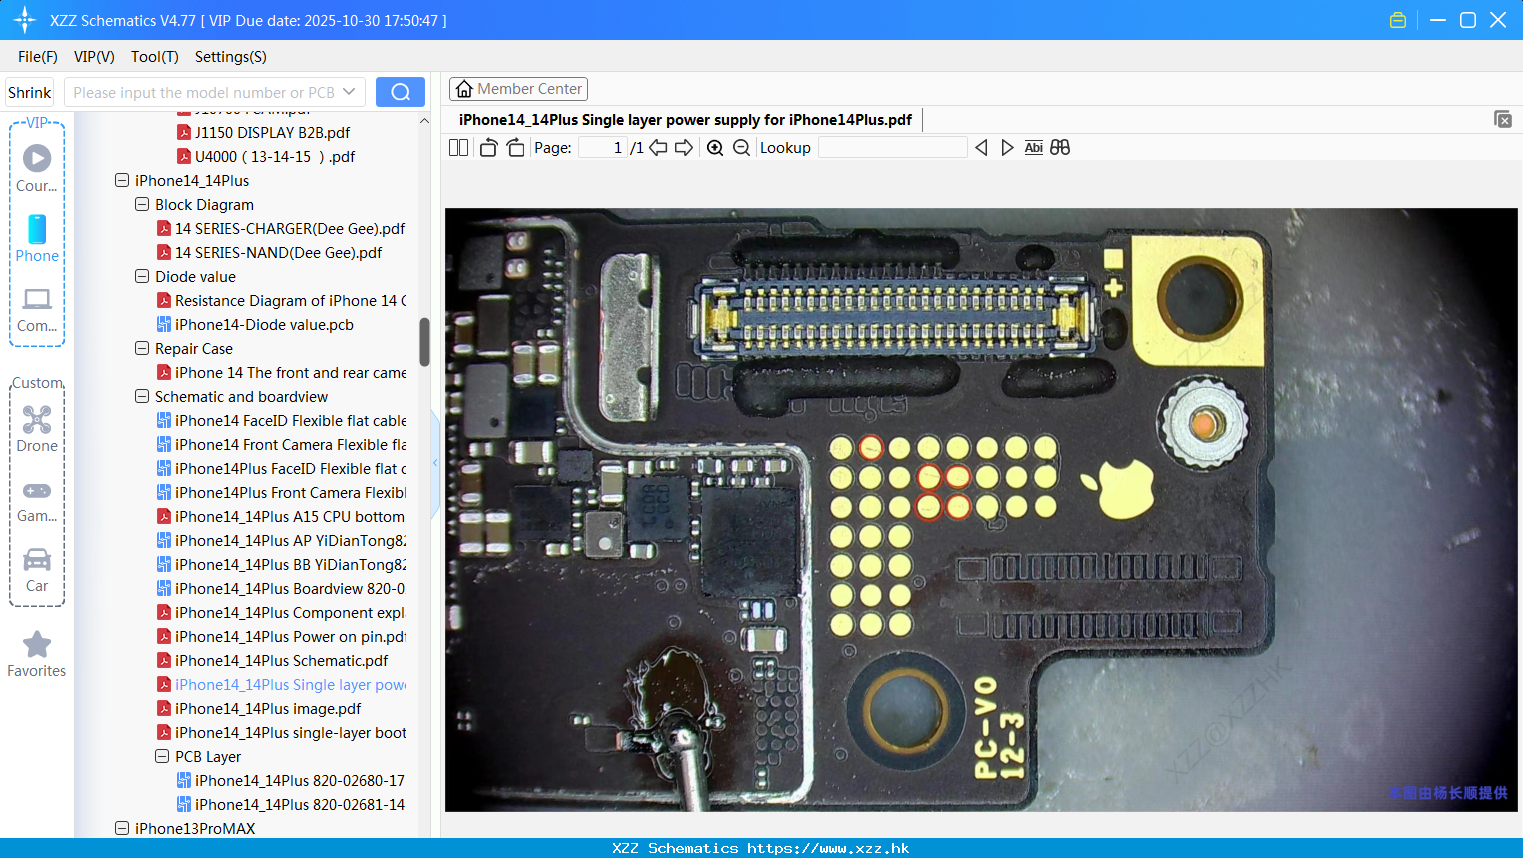Viewport: 1523px width, 858px height.
Task: Open the Tool(T) menu
Action: [x=155, y=57]
